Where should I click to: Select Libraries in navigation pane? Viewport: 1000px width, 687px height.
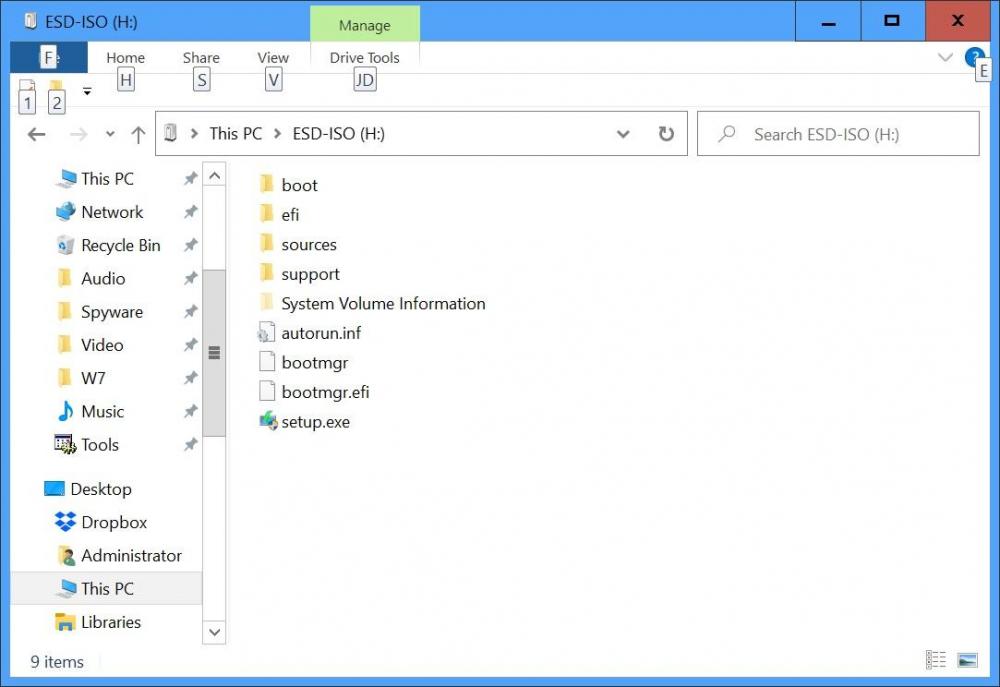coord(110,621)
